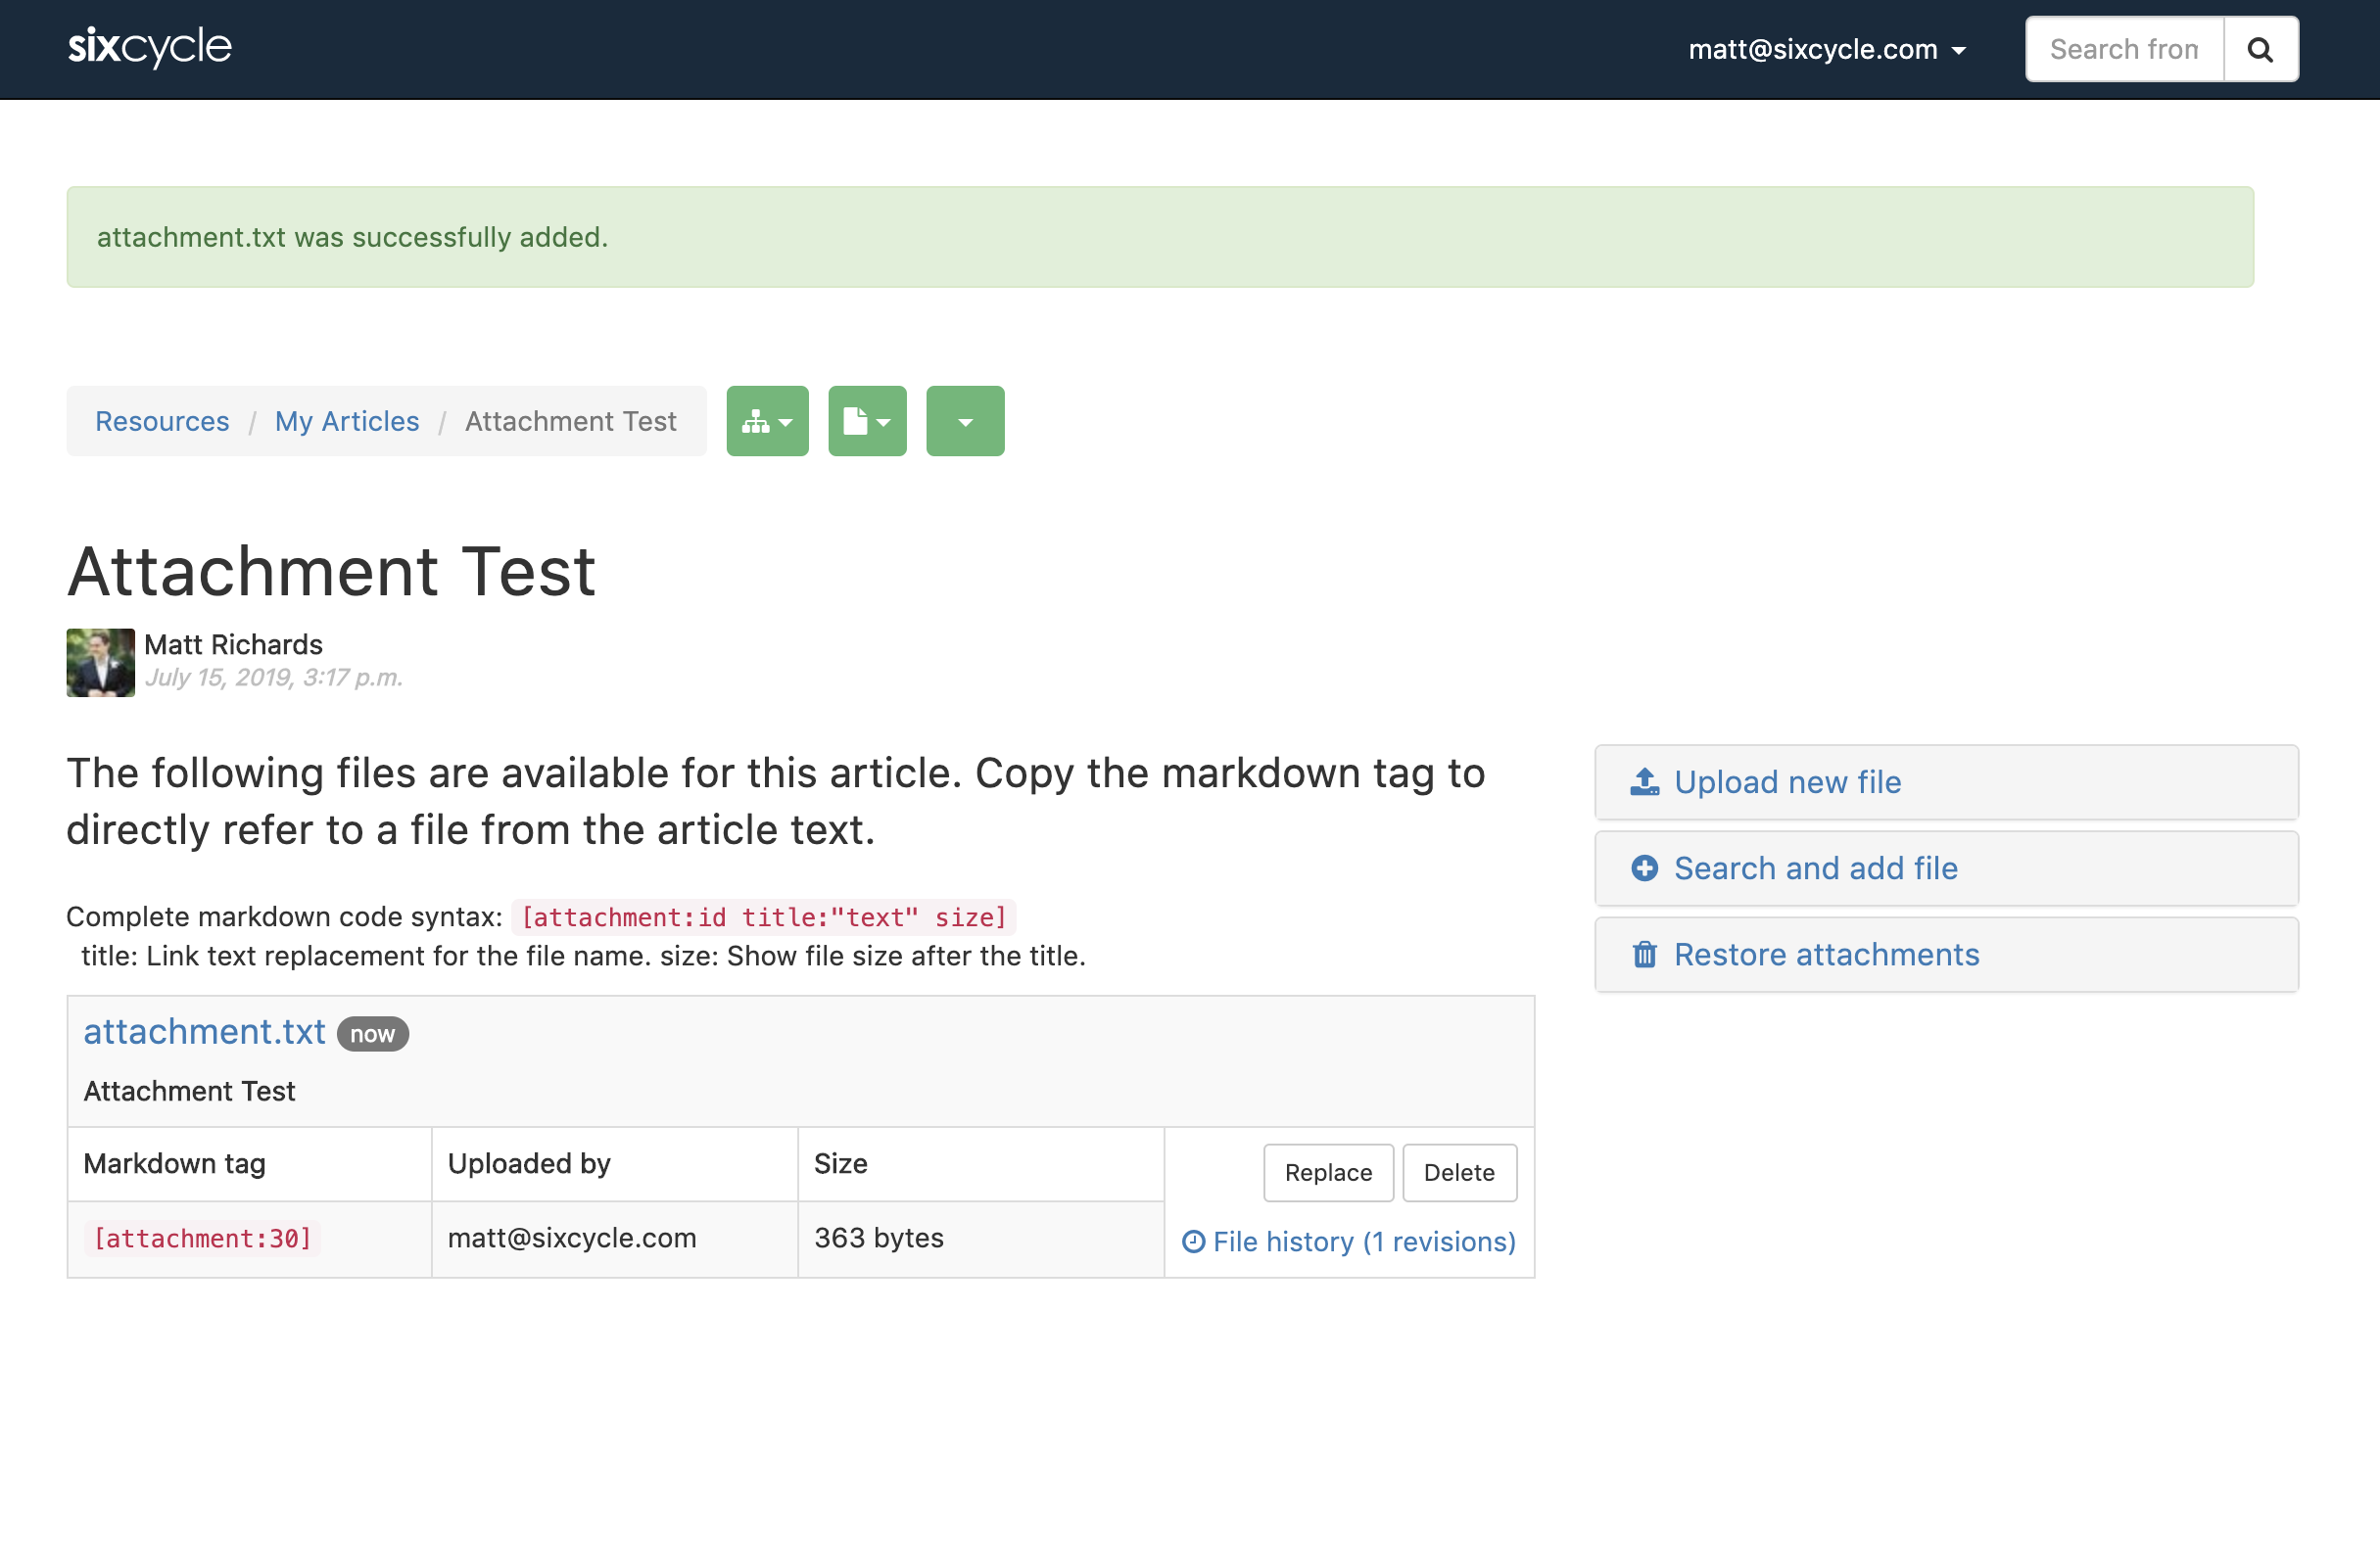Navigate to Resources breadcrumb

point(162,421)
